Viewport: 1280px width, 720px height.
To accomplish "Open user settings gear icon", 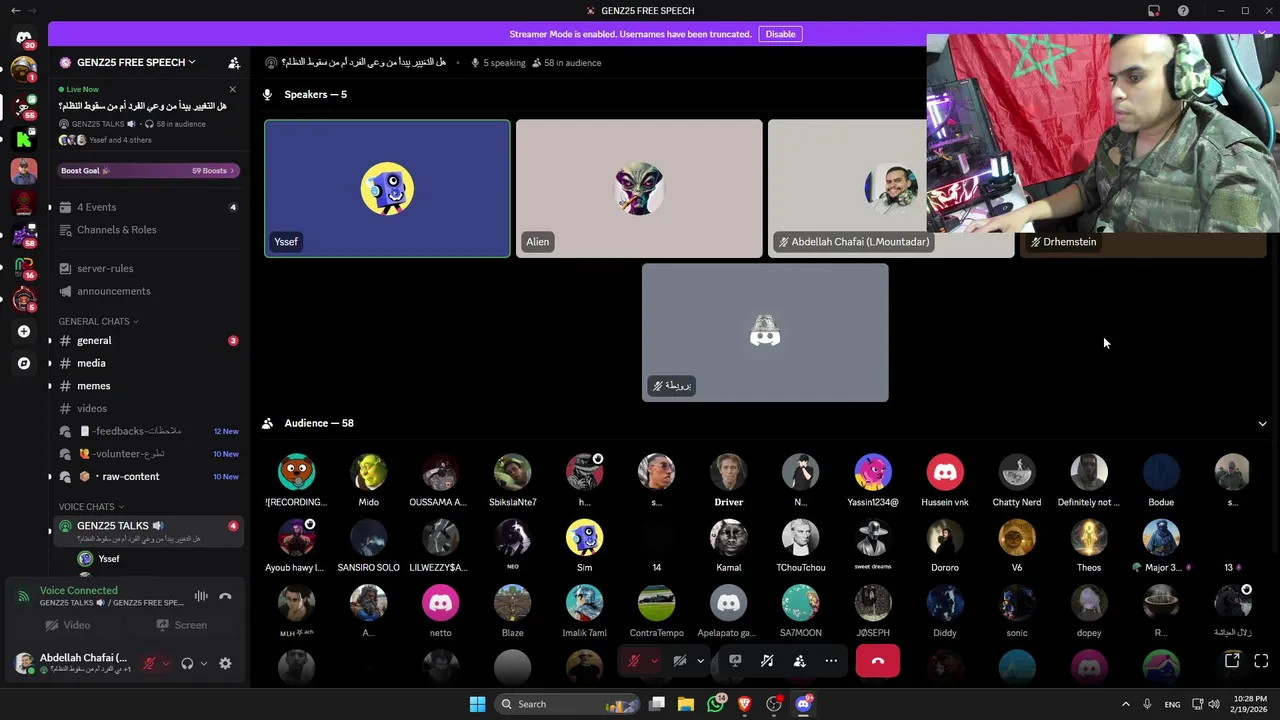I will click(x=225, y=663).
